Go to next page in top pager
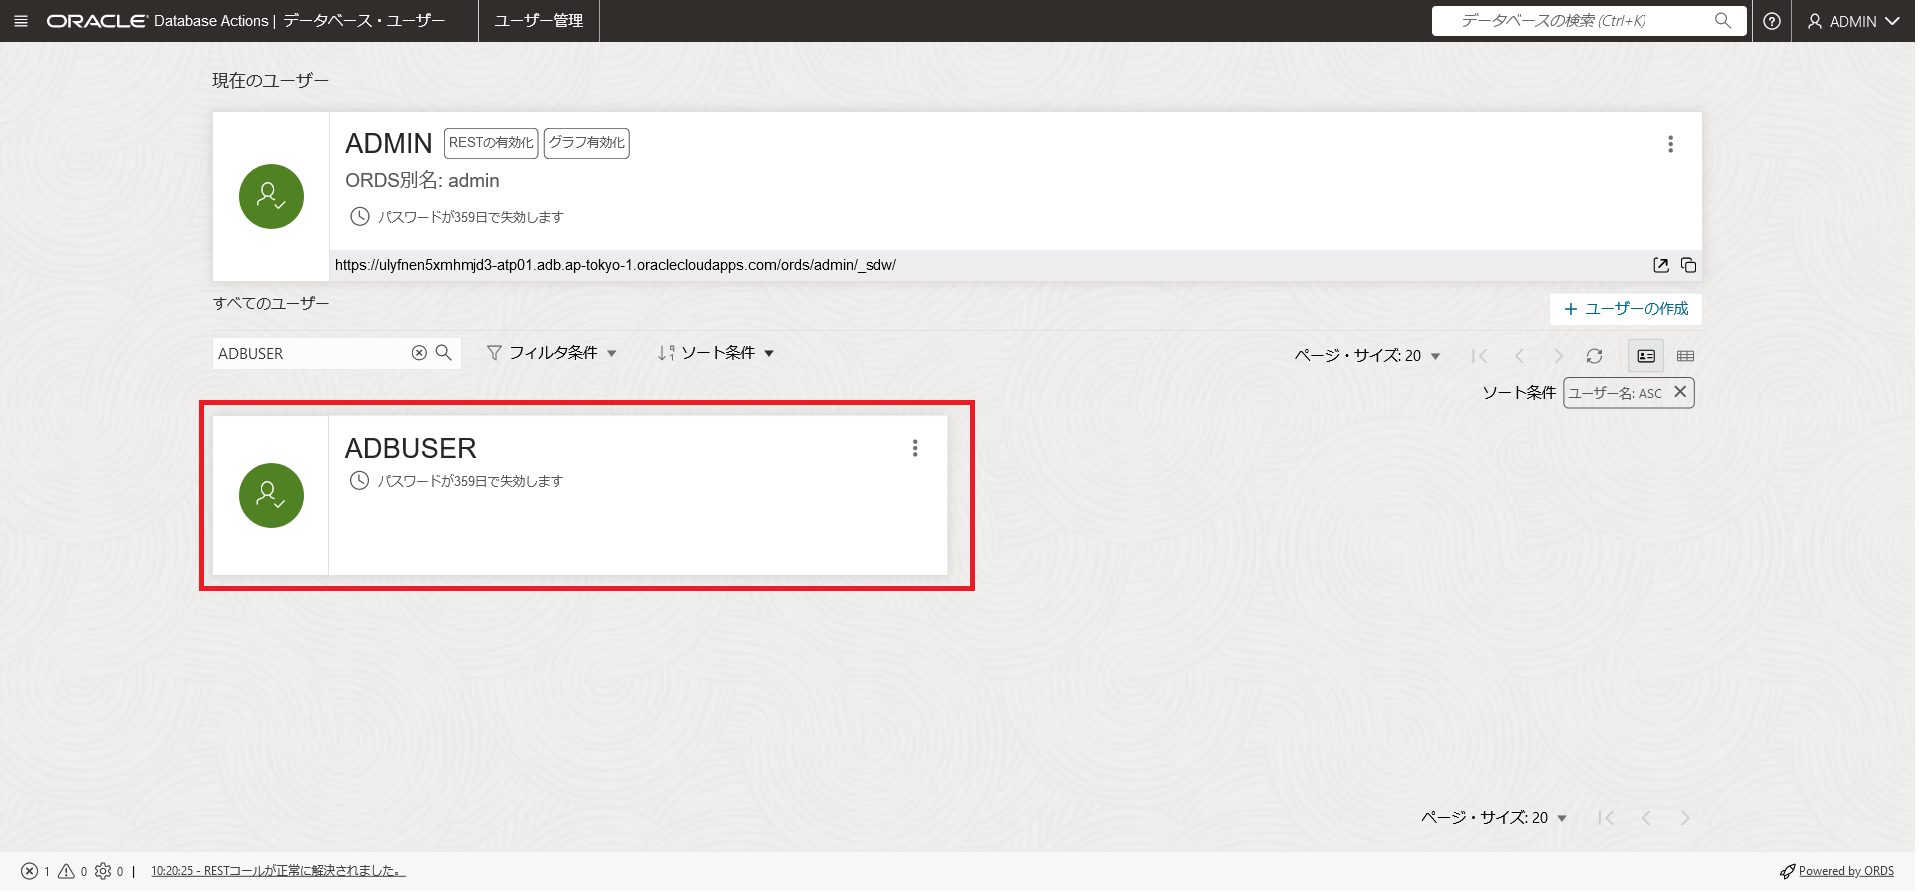Screen dimensions: 1920x892 [1558, 356]
